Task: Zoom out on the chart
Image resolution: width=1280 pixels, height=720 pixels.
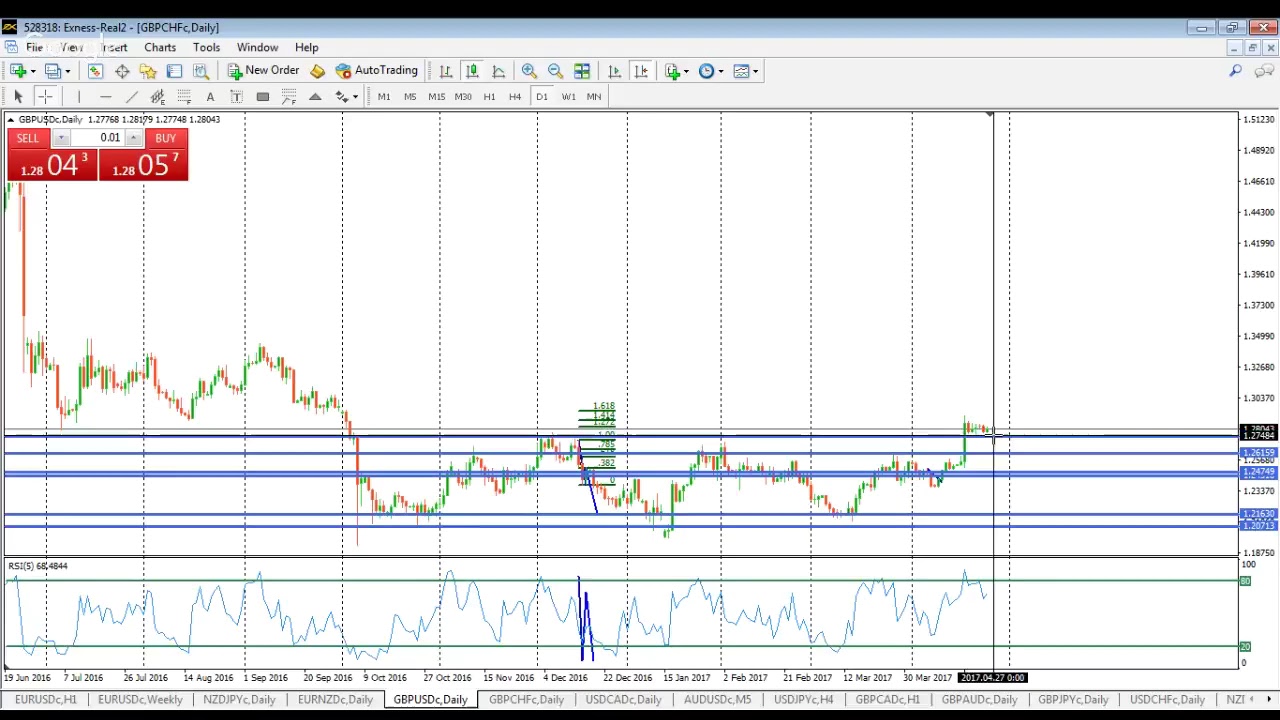Action: [x=555, y=71]
